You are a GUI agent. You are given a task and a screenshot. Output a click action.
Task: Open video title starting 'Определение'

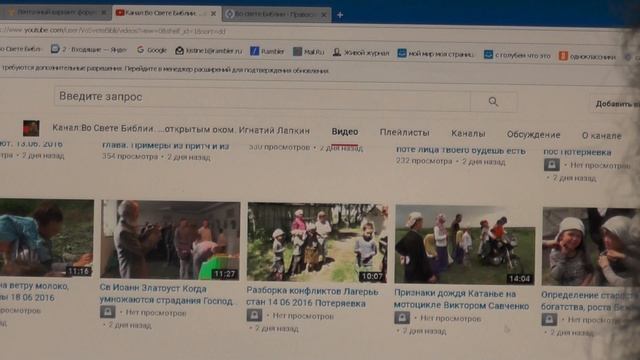589,301
